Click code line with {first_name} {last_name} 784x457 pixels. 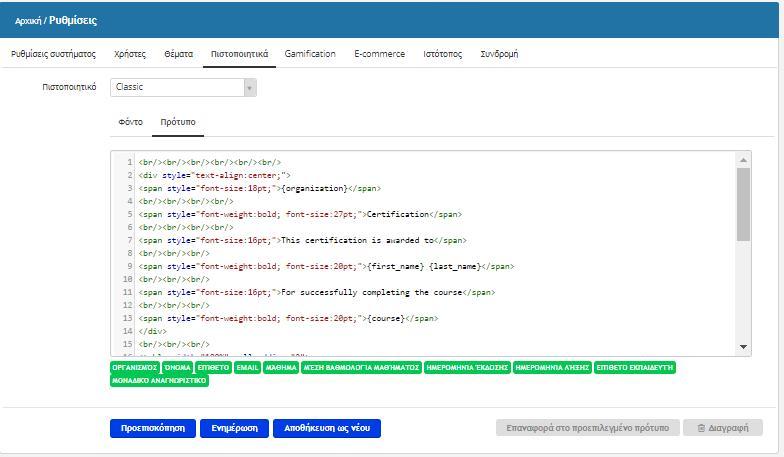click(326, 266)
